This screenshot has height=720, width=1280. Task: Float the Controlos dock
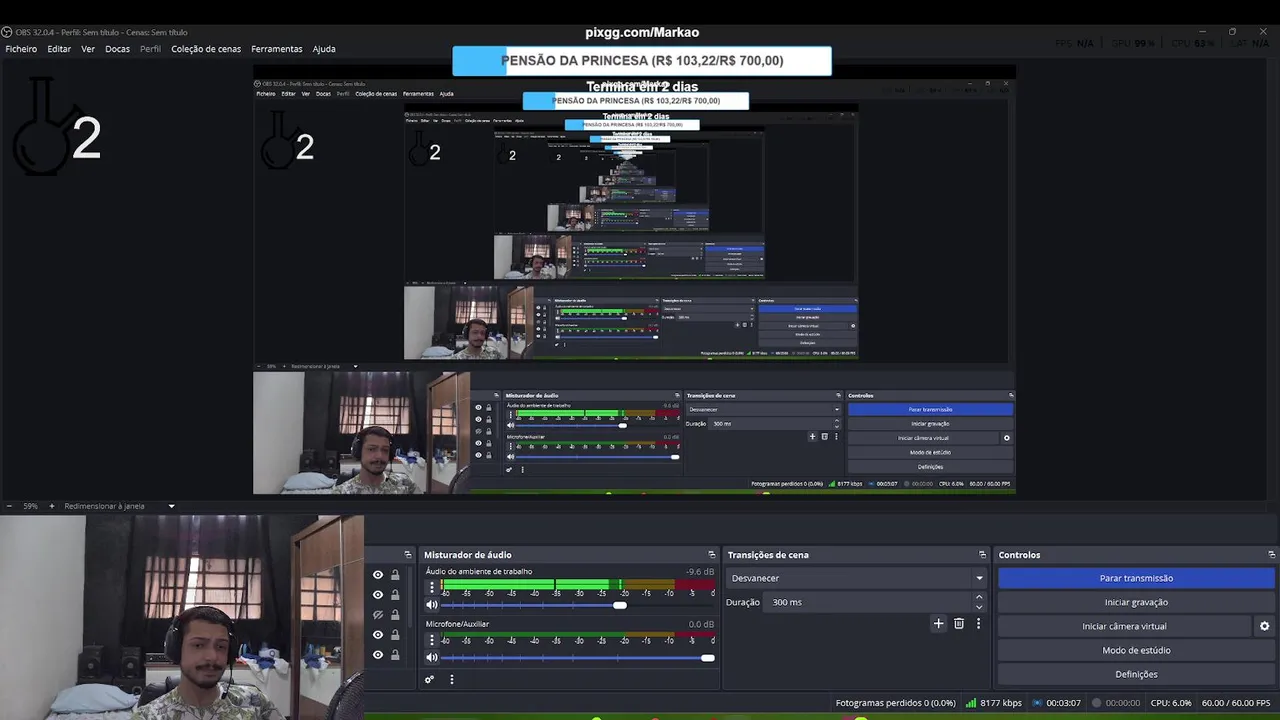[1271, 555]
